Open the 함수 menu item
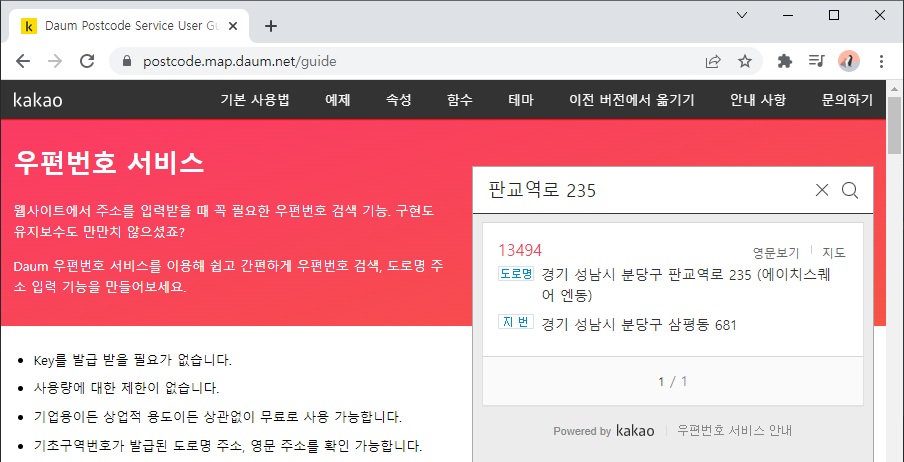The height and width of the screenshot is (462, 904). 459,100
